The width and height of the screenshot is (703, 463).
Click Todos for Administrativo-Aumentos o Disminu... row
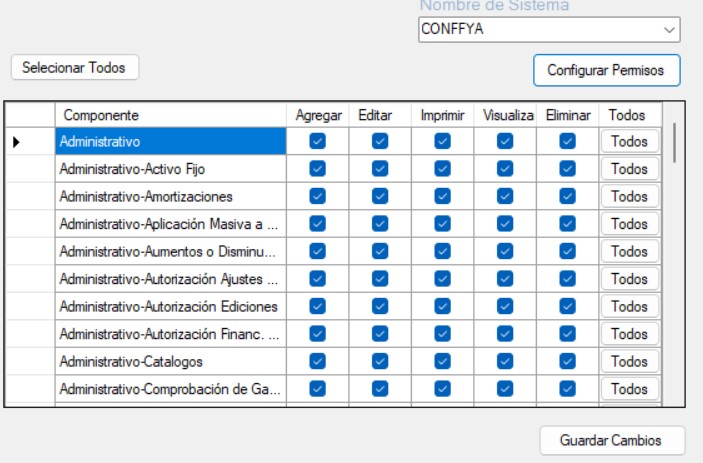(x=630, y=251)
